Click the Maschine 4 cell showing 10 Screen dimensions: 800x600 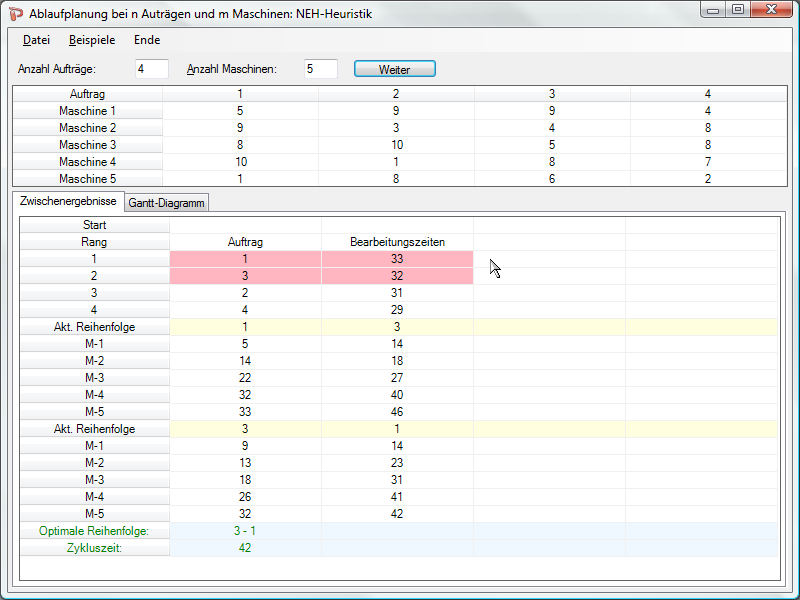click(x=240, y=162)
